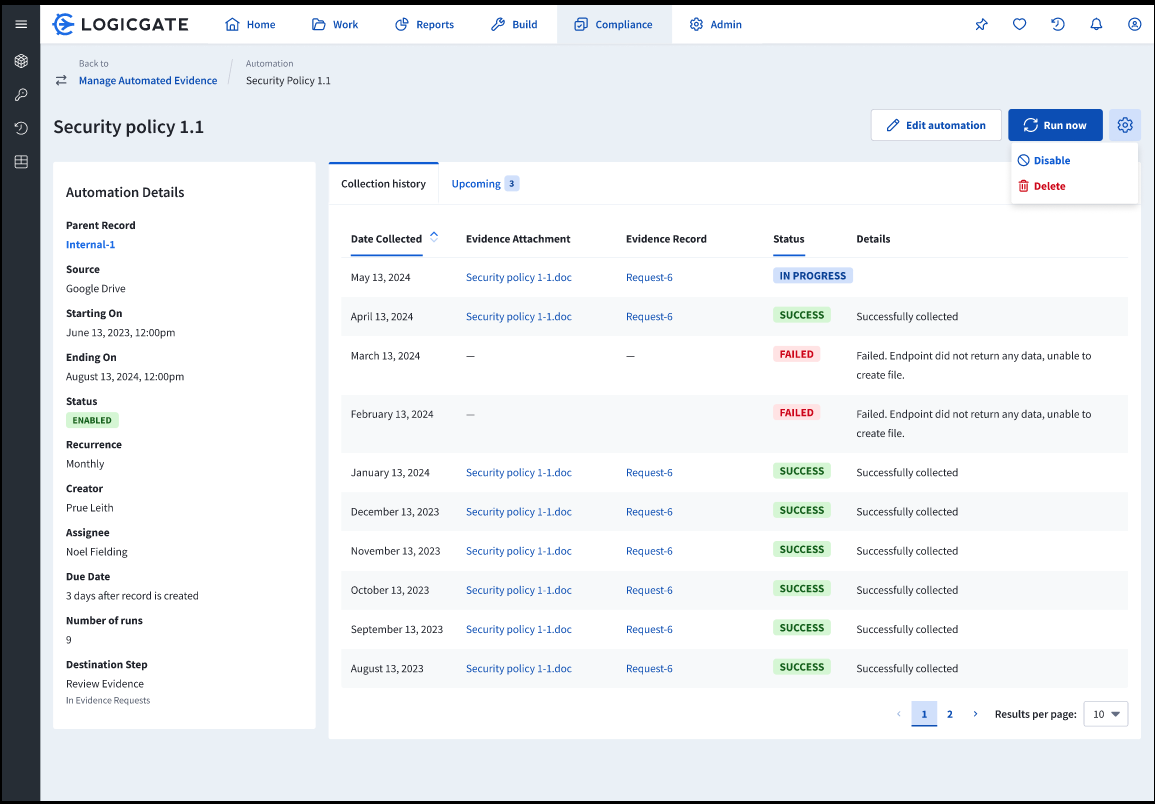Open the history clock icon in left sidebar
The width and height of the screenshot is (1155, 804).
click(x=21, y=128)
